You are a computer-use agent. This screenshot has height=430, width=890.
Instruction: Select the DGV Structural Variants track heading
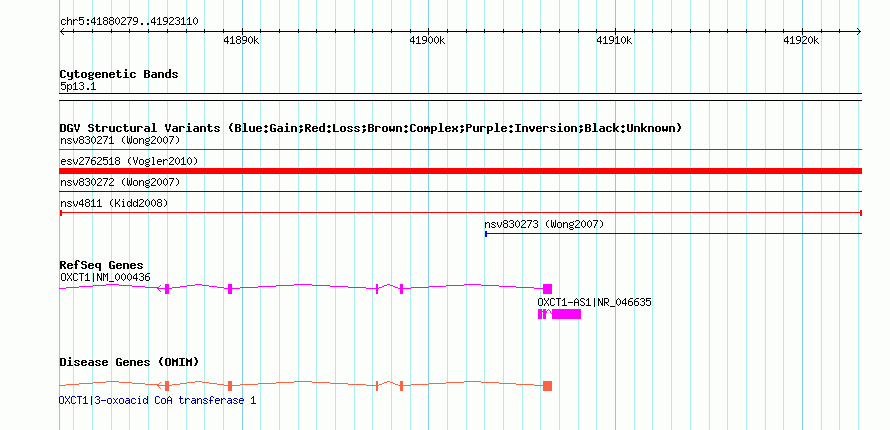point(371,128)
